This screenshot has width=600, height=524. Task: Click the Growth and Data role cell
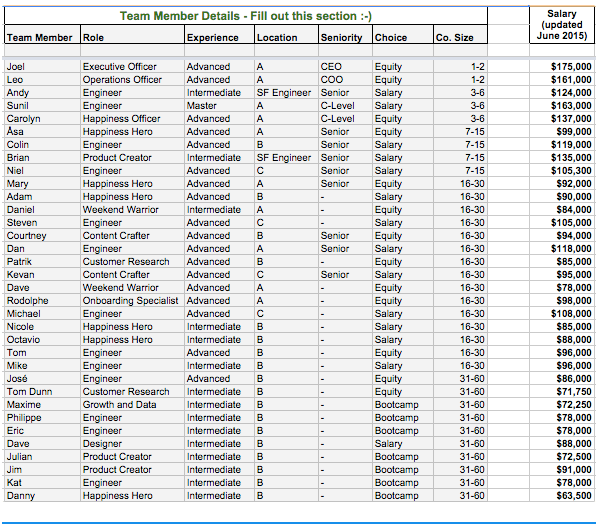[132, 405]
